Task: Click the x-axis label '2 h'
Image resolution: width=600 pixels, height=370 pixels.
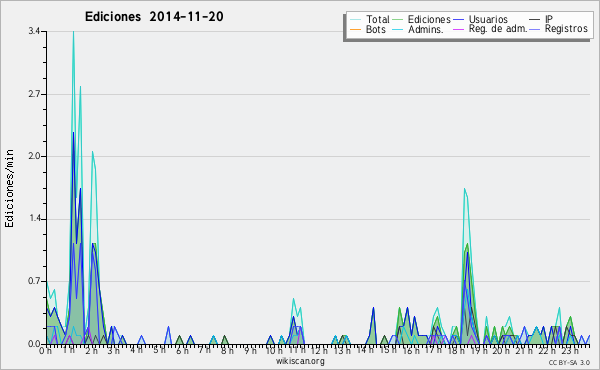Action: [91, 351]
